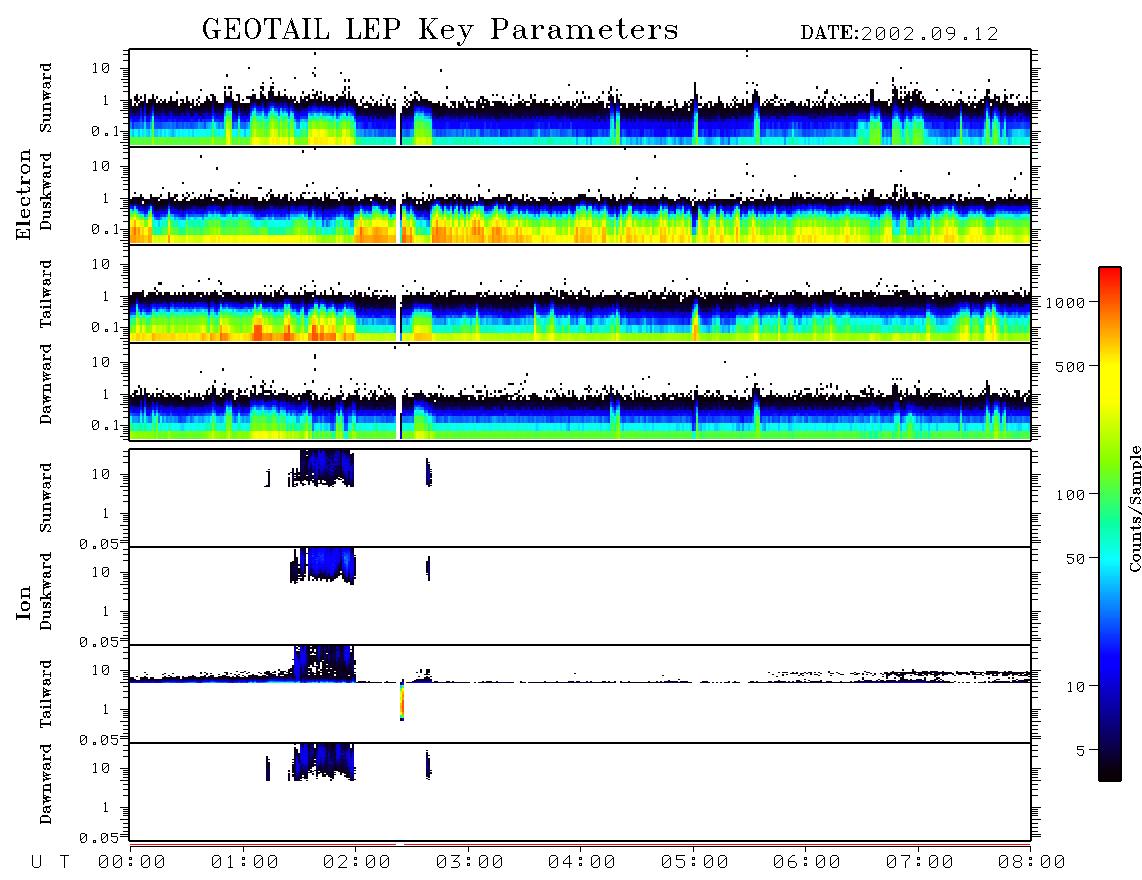1142x880 pixels.
Task: Click the Counts/Sample colorbar caption
Action: click(1135, 508)
